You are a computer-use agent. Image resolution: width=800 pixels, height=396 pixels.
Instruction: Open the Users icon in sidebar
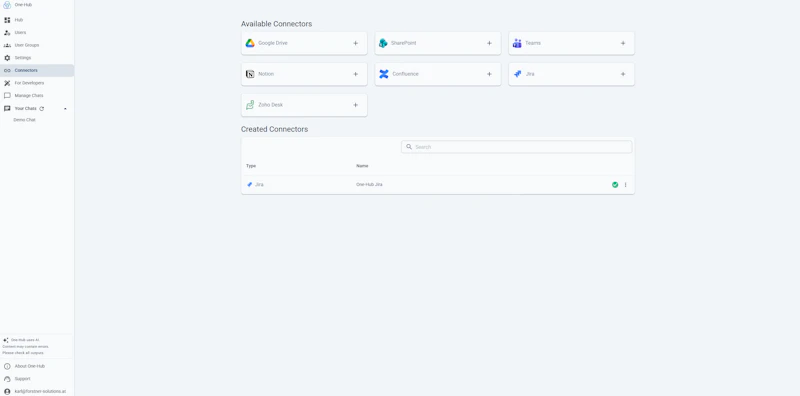pyautogui.click(x=7, y=33)
